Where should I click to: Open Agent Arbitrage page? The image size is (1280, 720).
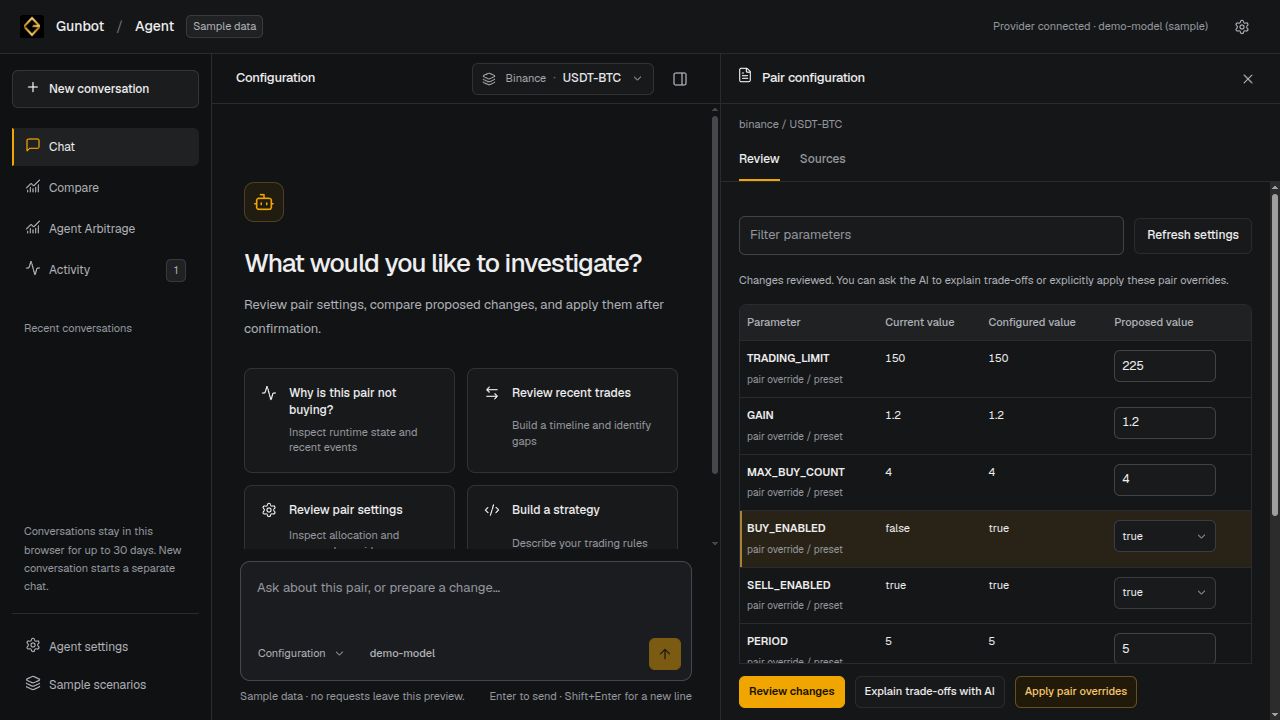105,229
